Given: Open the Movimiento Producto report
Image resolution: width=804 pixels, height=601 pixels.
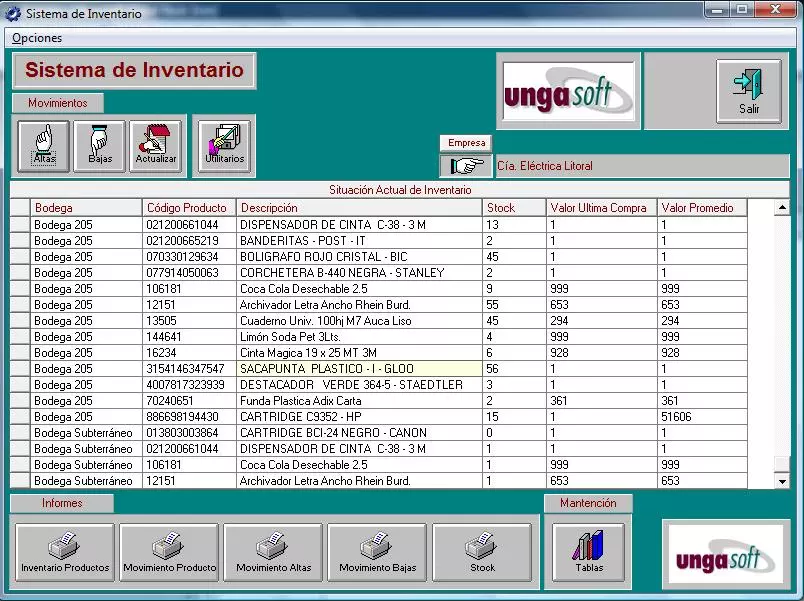Looking at the screenshot, I should (169, 550).
